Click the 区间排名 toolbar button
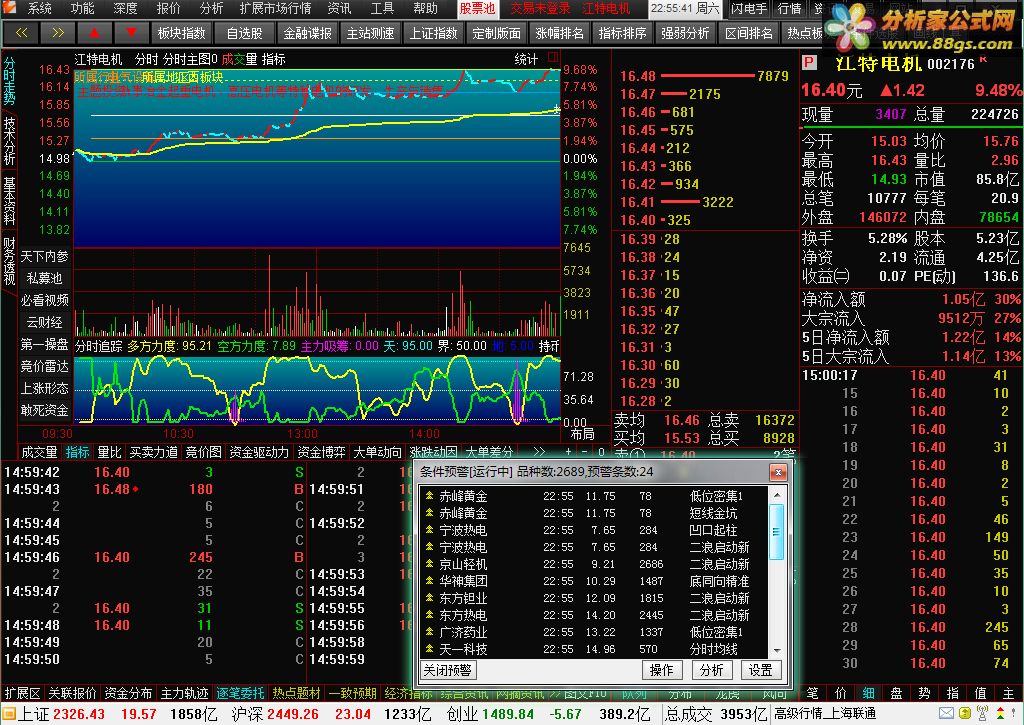 click(x=748, y=33)
